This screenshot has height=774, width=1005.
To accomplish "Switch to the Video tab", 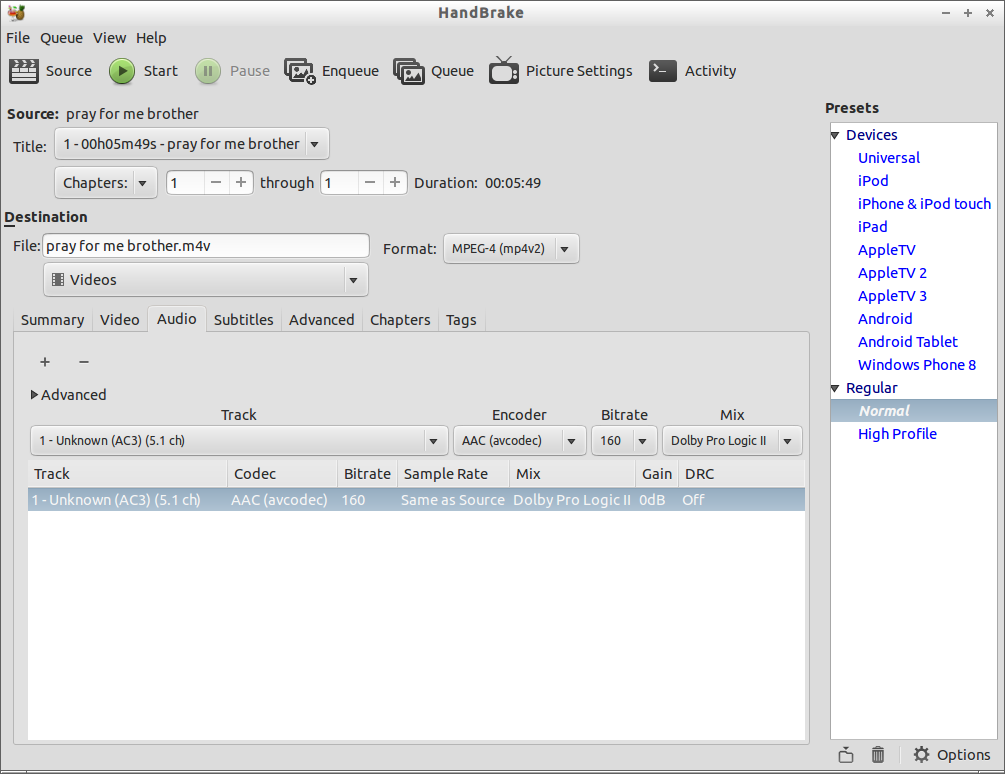I will click(x=120, y=320).
